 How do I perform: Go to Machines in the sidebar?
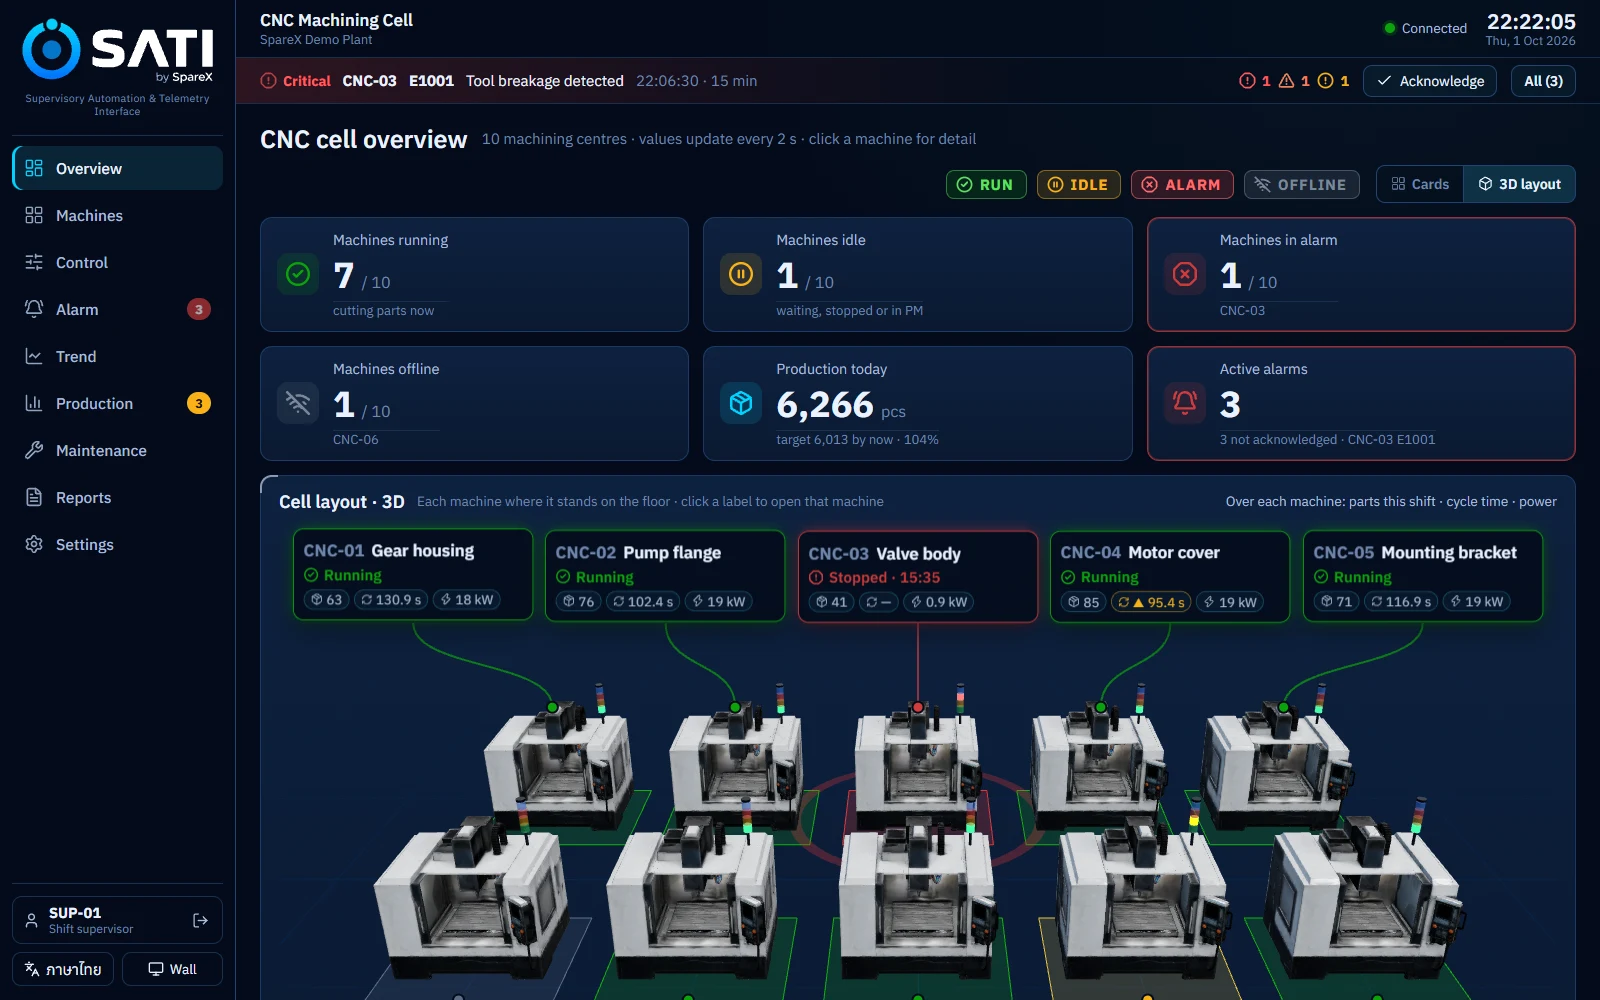(117, 215)
